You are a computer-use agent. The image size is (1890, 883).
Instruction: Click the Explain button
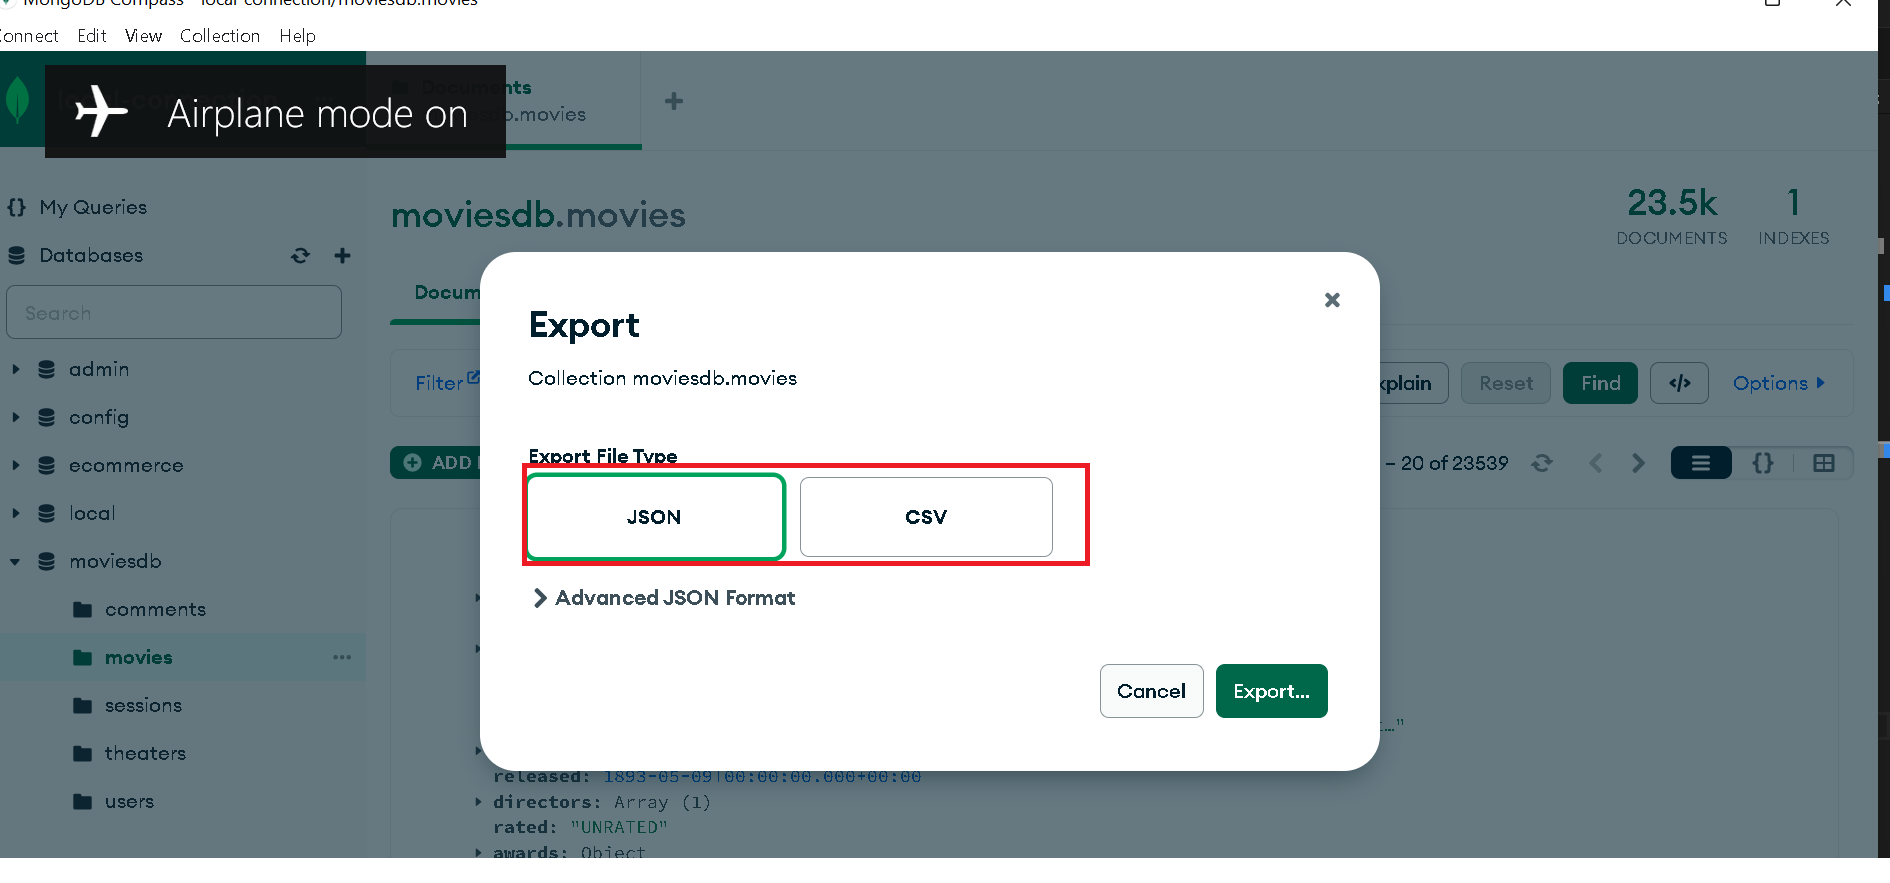[x=1412, y=383]
